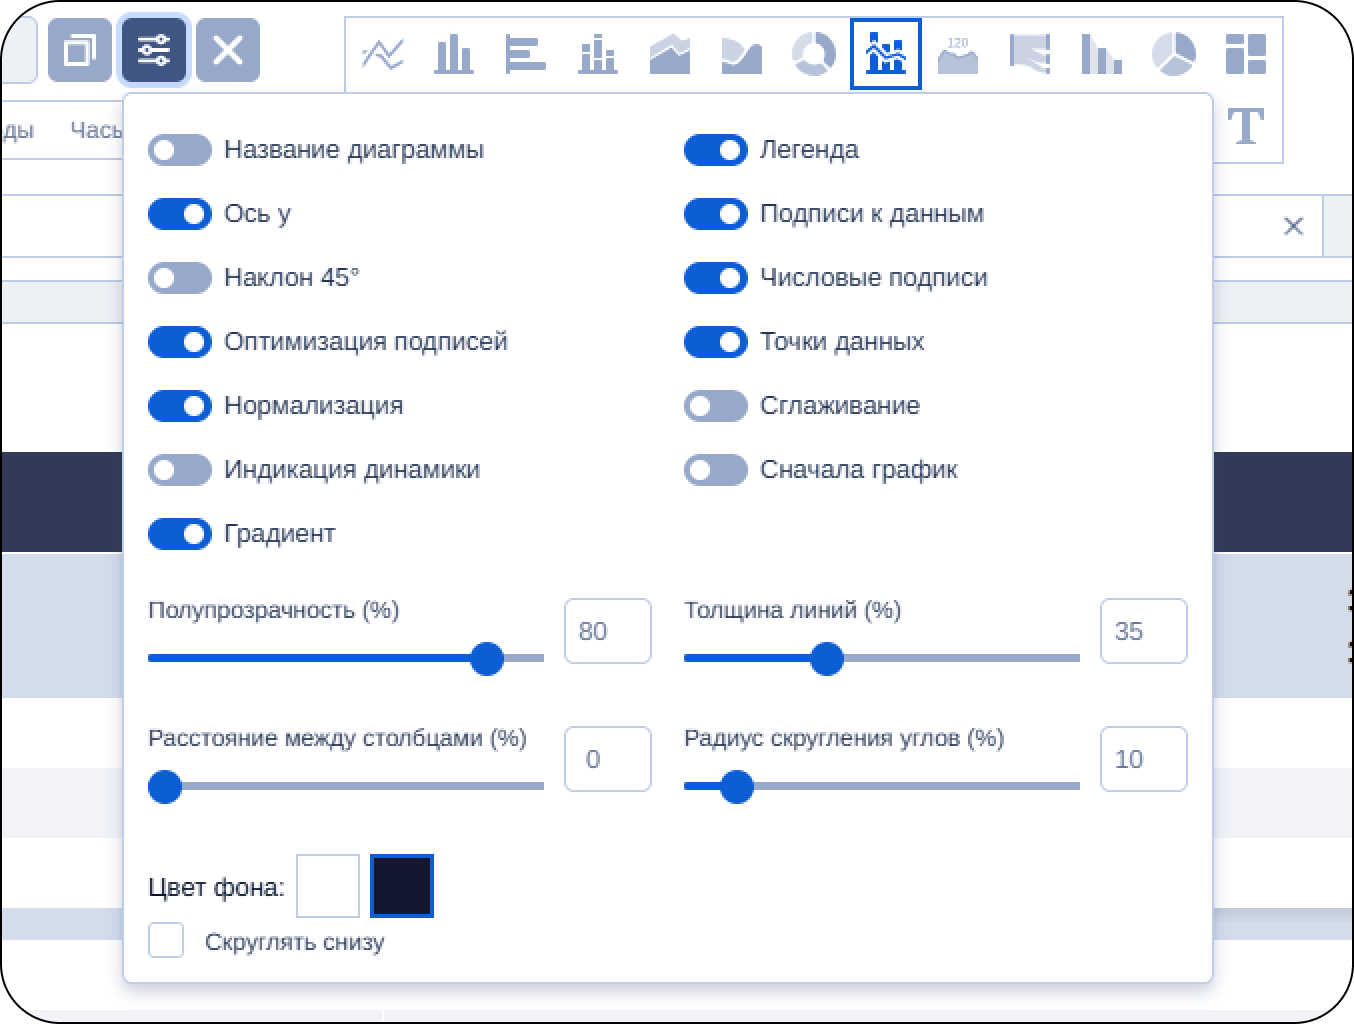Click the Радиус скругления углов value field

(1143, 759)
